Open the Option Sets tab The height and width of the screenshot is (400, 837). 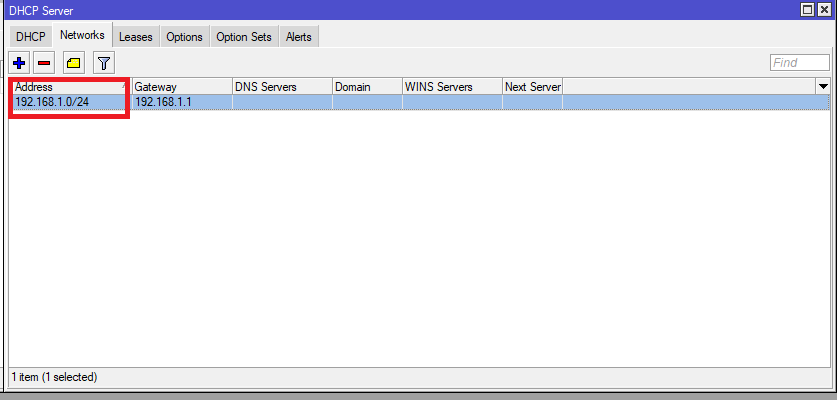(244, 37)
